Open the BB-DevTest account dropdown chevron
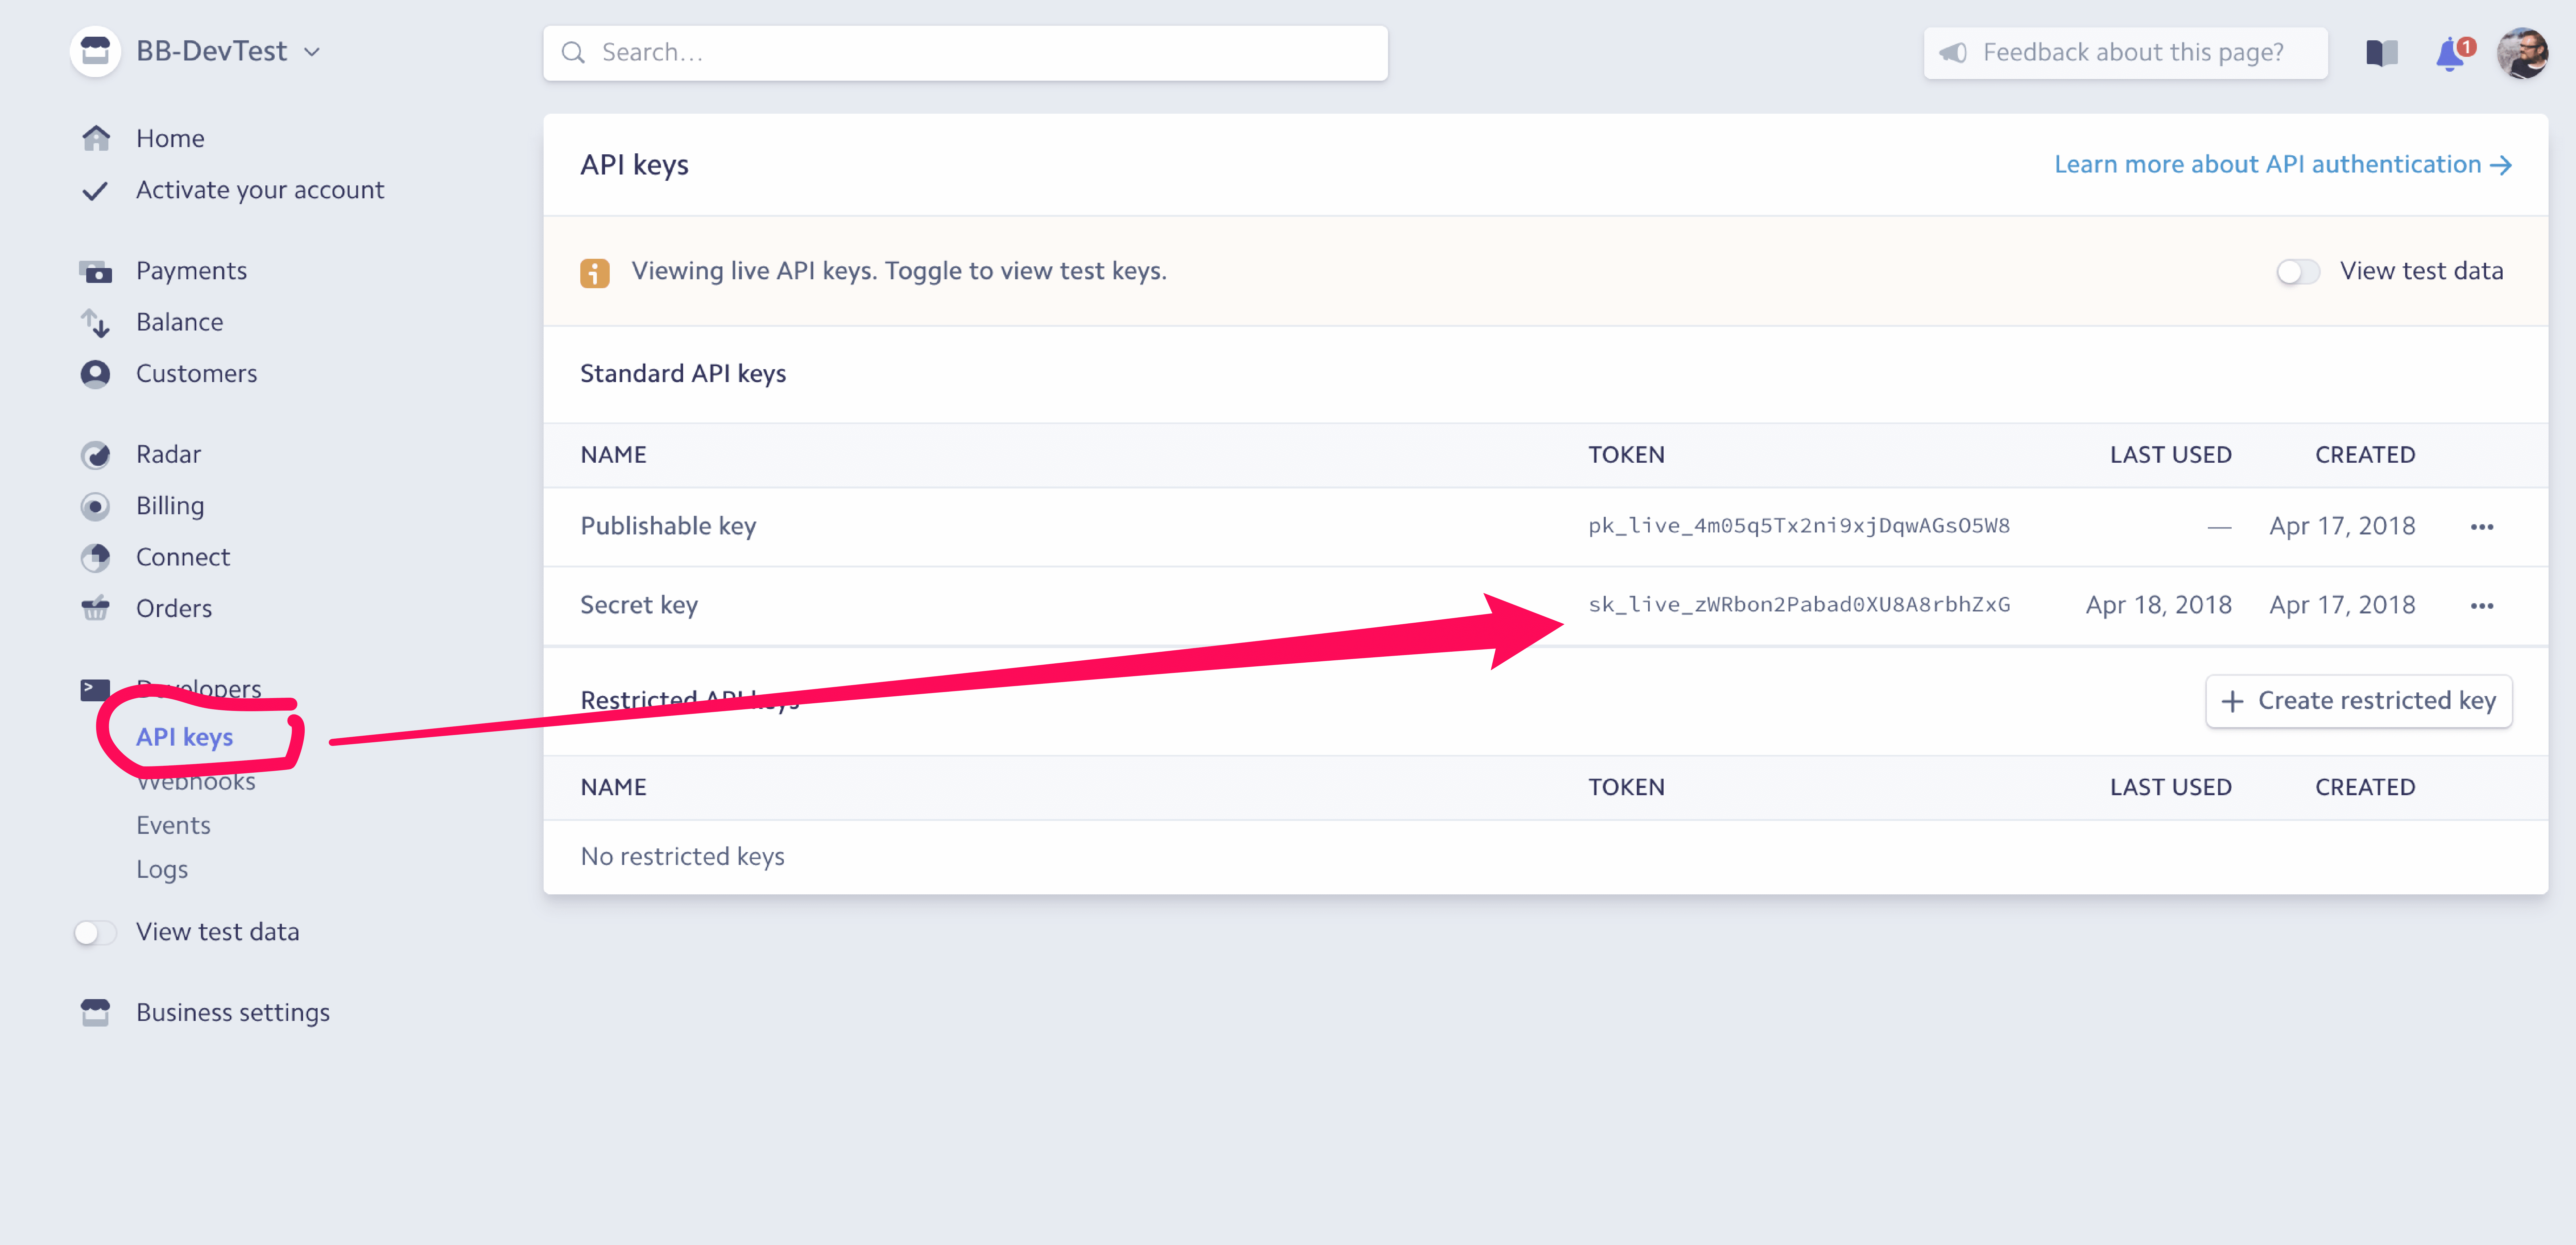This screenshot has height=1245, width=2576. (x=312, y=52)
